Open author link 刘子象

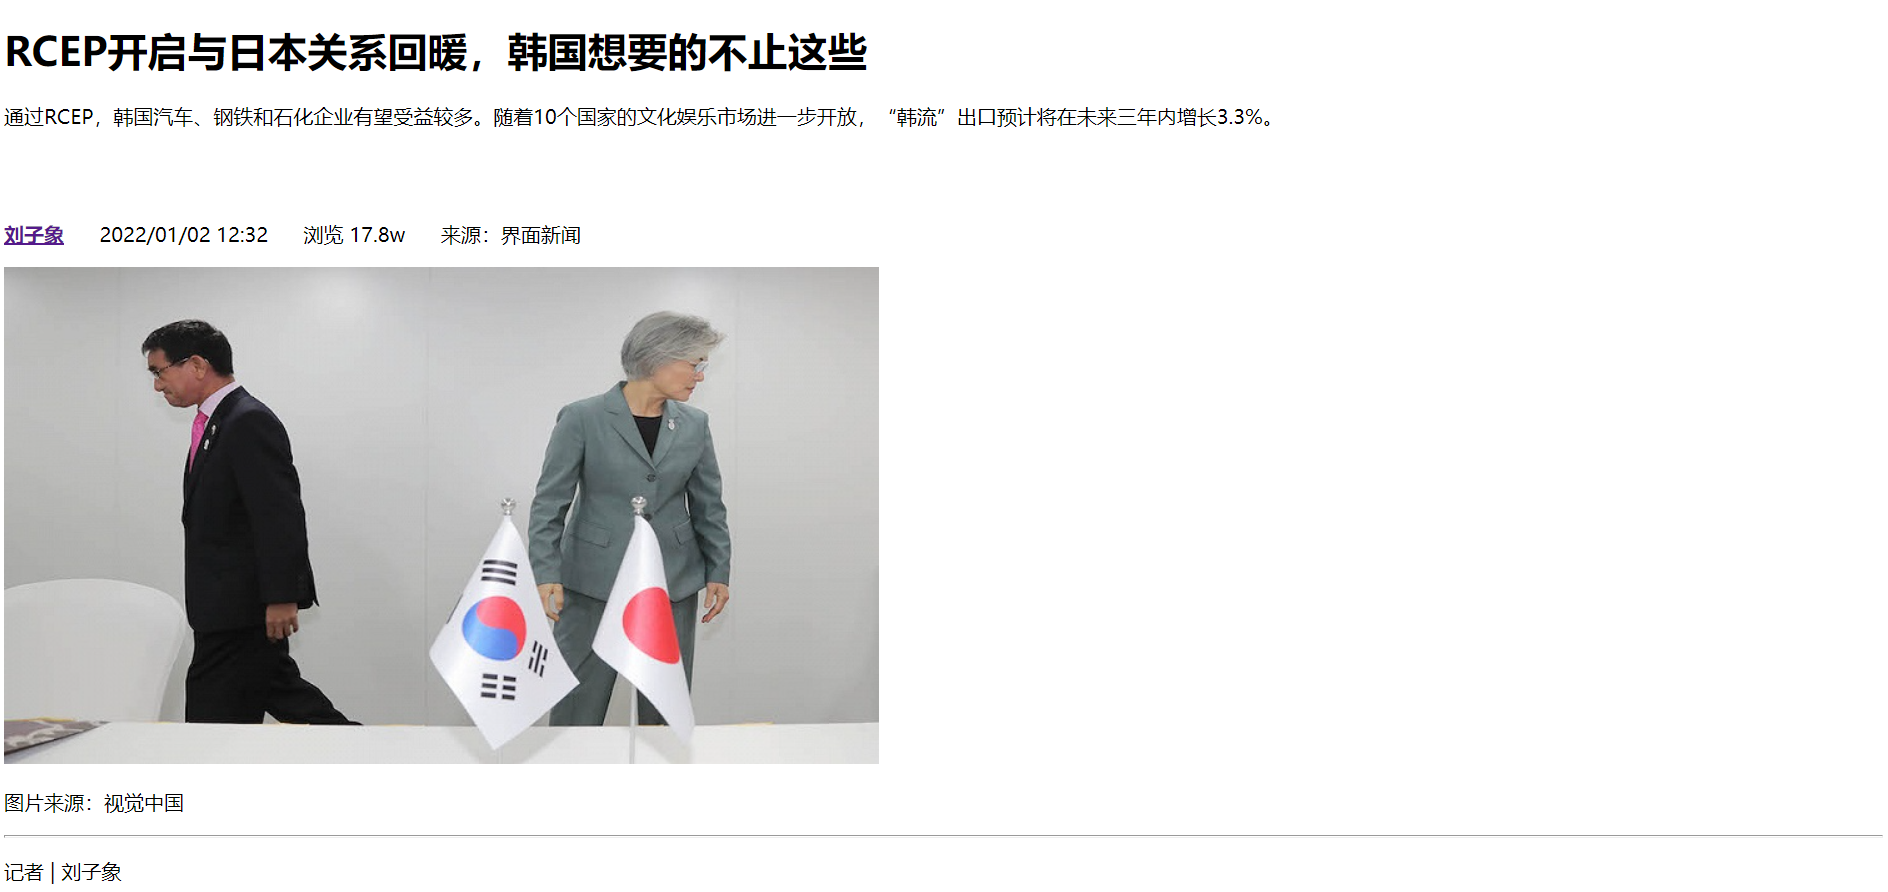[34, 235]
